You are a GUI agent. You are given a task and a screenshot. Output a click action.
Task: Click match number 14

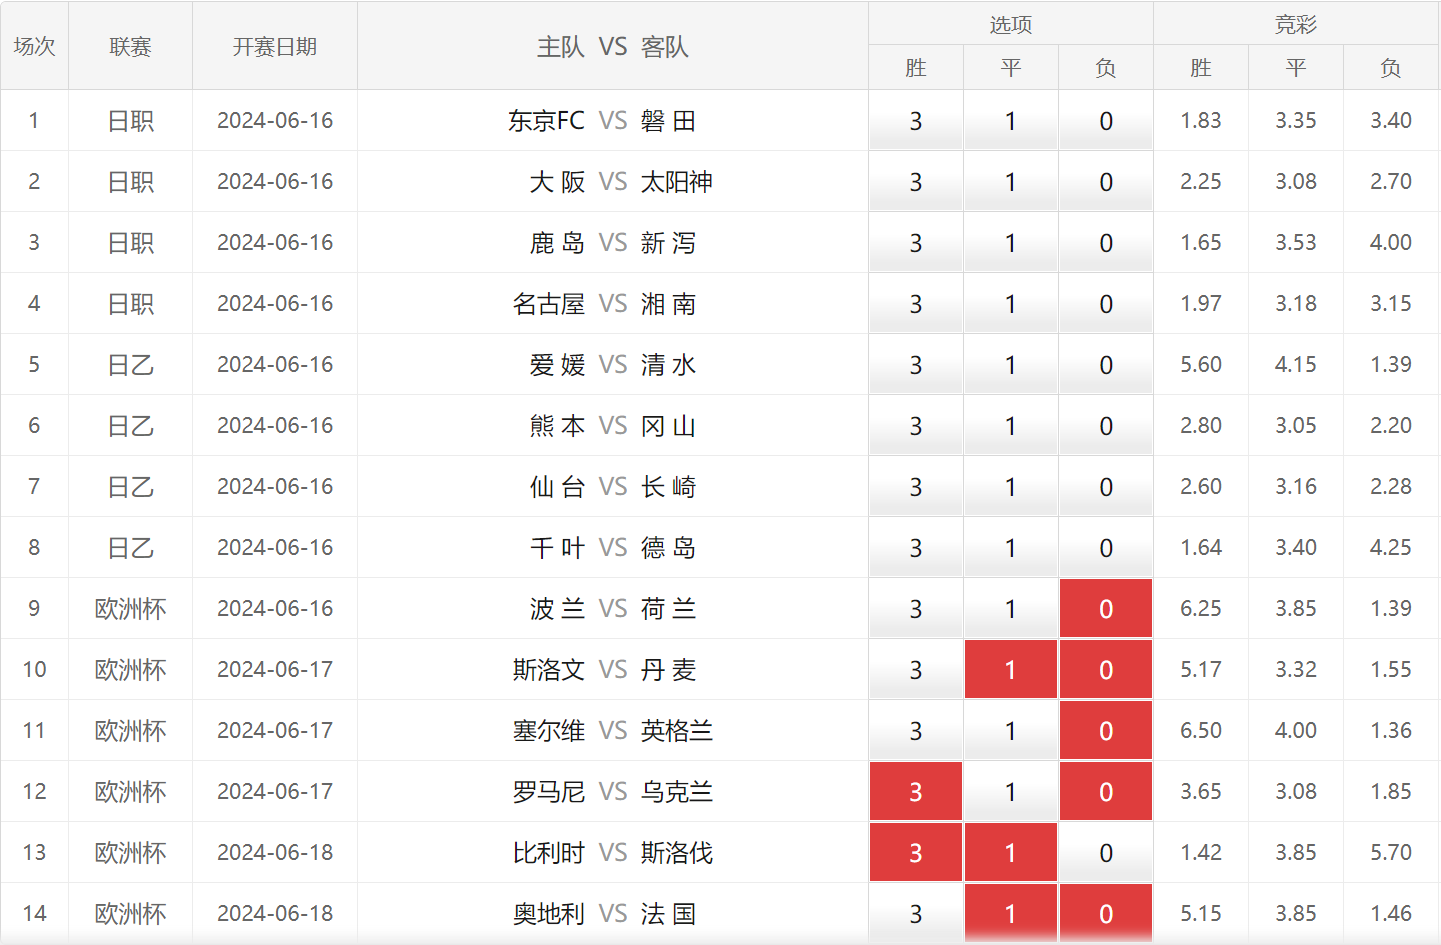(x=34, y=914)
